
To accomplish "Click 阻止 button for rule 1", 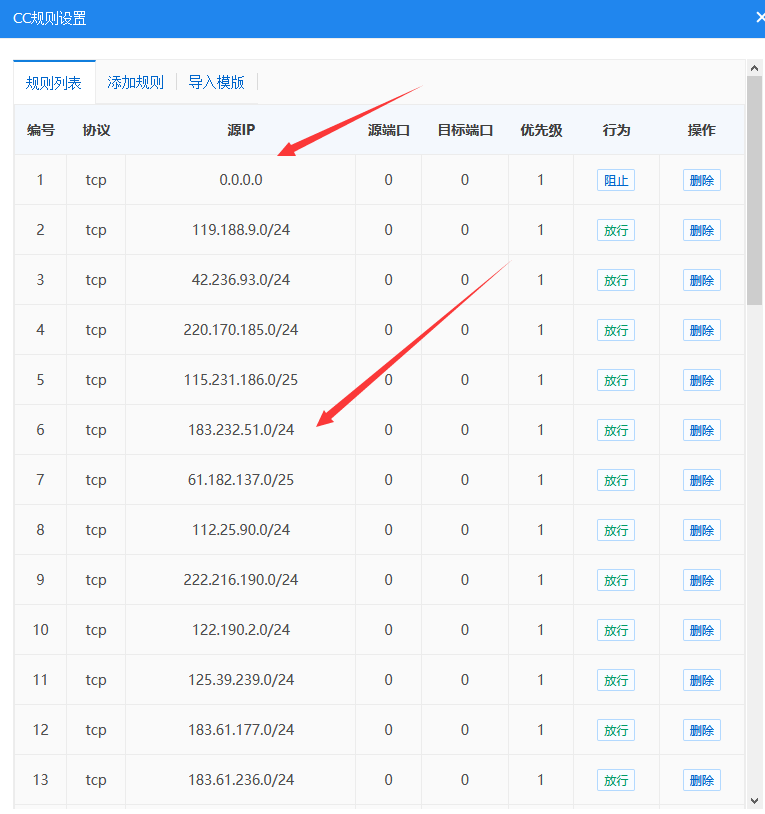I will tap(616, 181).
